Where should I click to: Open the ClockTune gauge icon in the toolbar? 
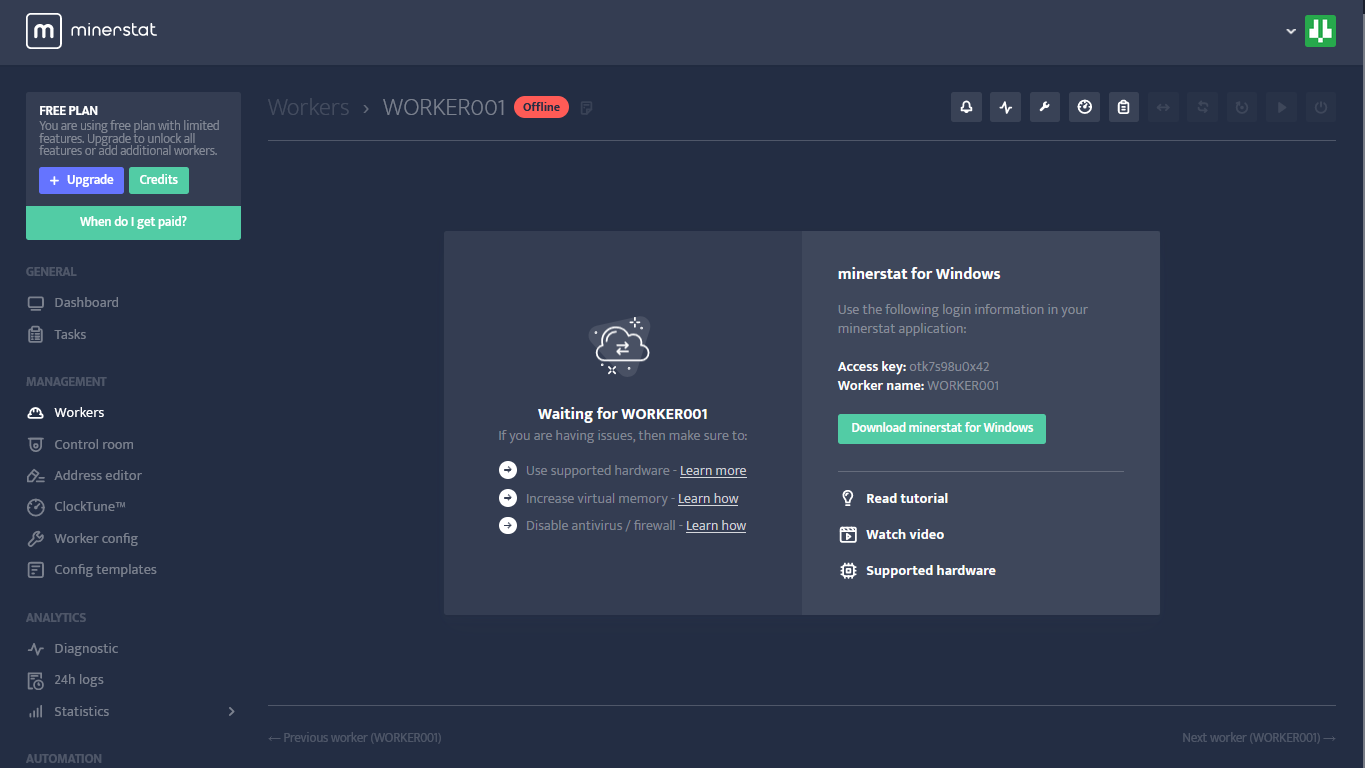point(1084,107)
